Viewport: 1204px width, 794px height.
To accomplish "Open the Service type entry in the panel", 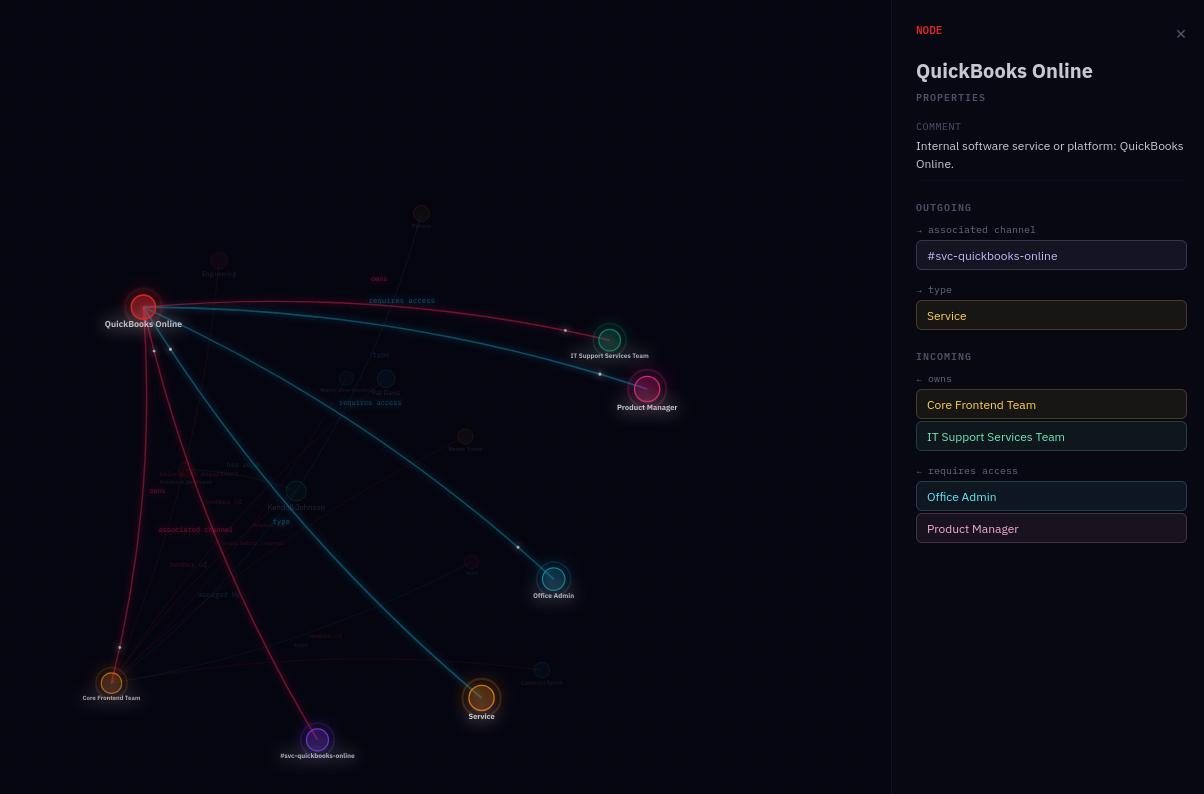I will point(1051,315).
